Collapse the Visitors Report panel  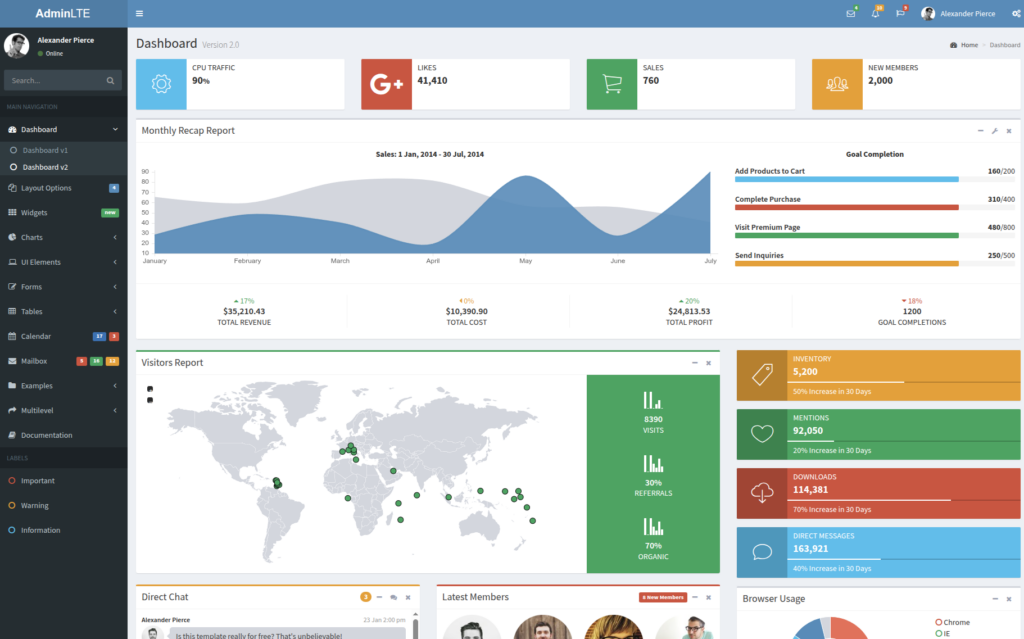(695, 363)
